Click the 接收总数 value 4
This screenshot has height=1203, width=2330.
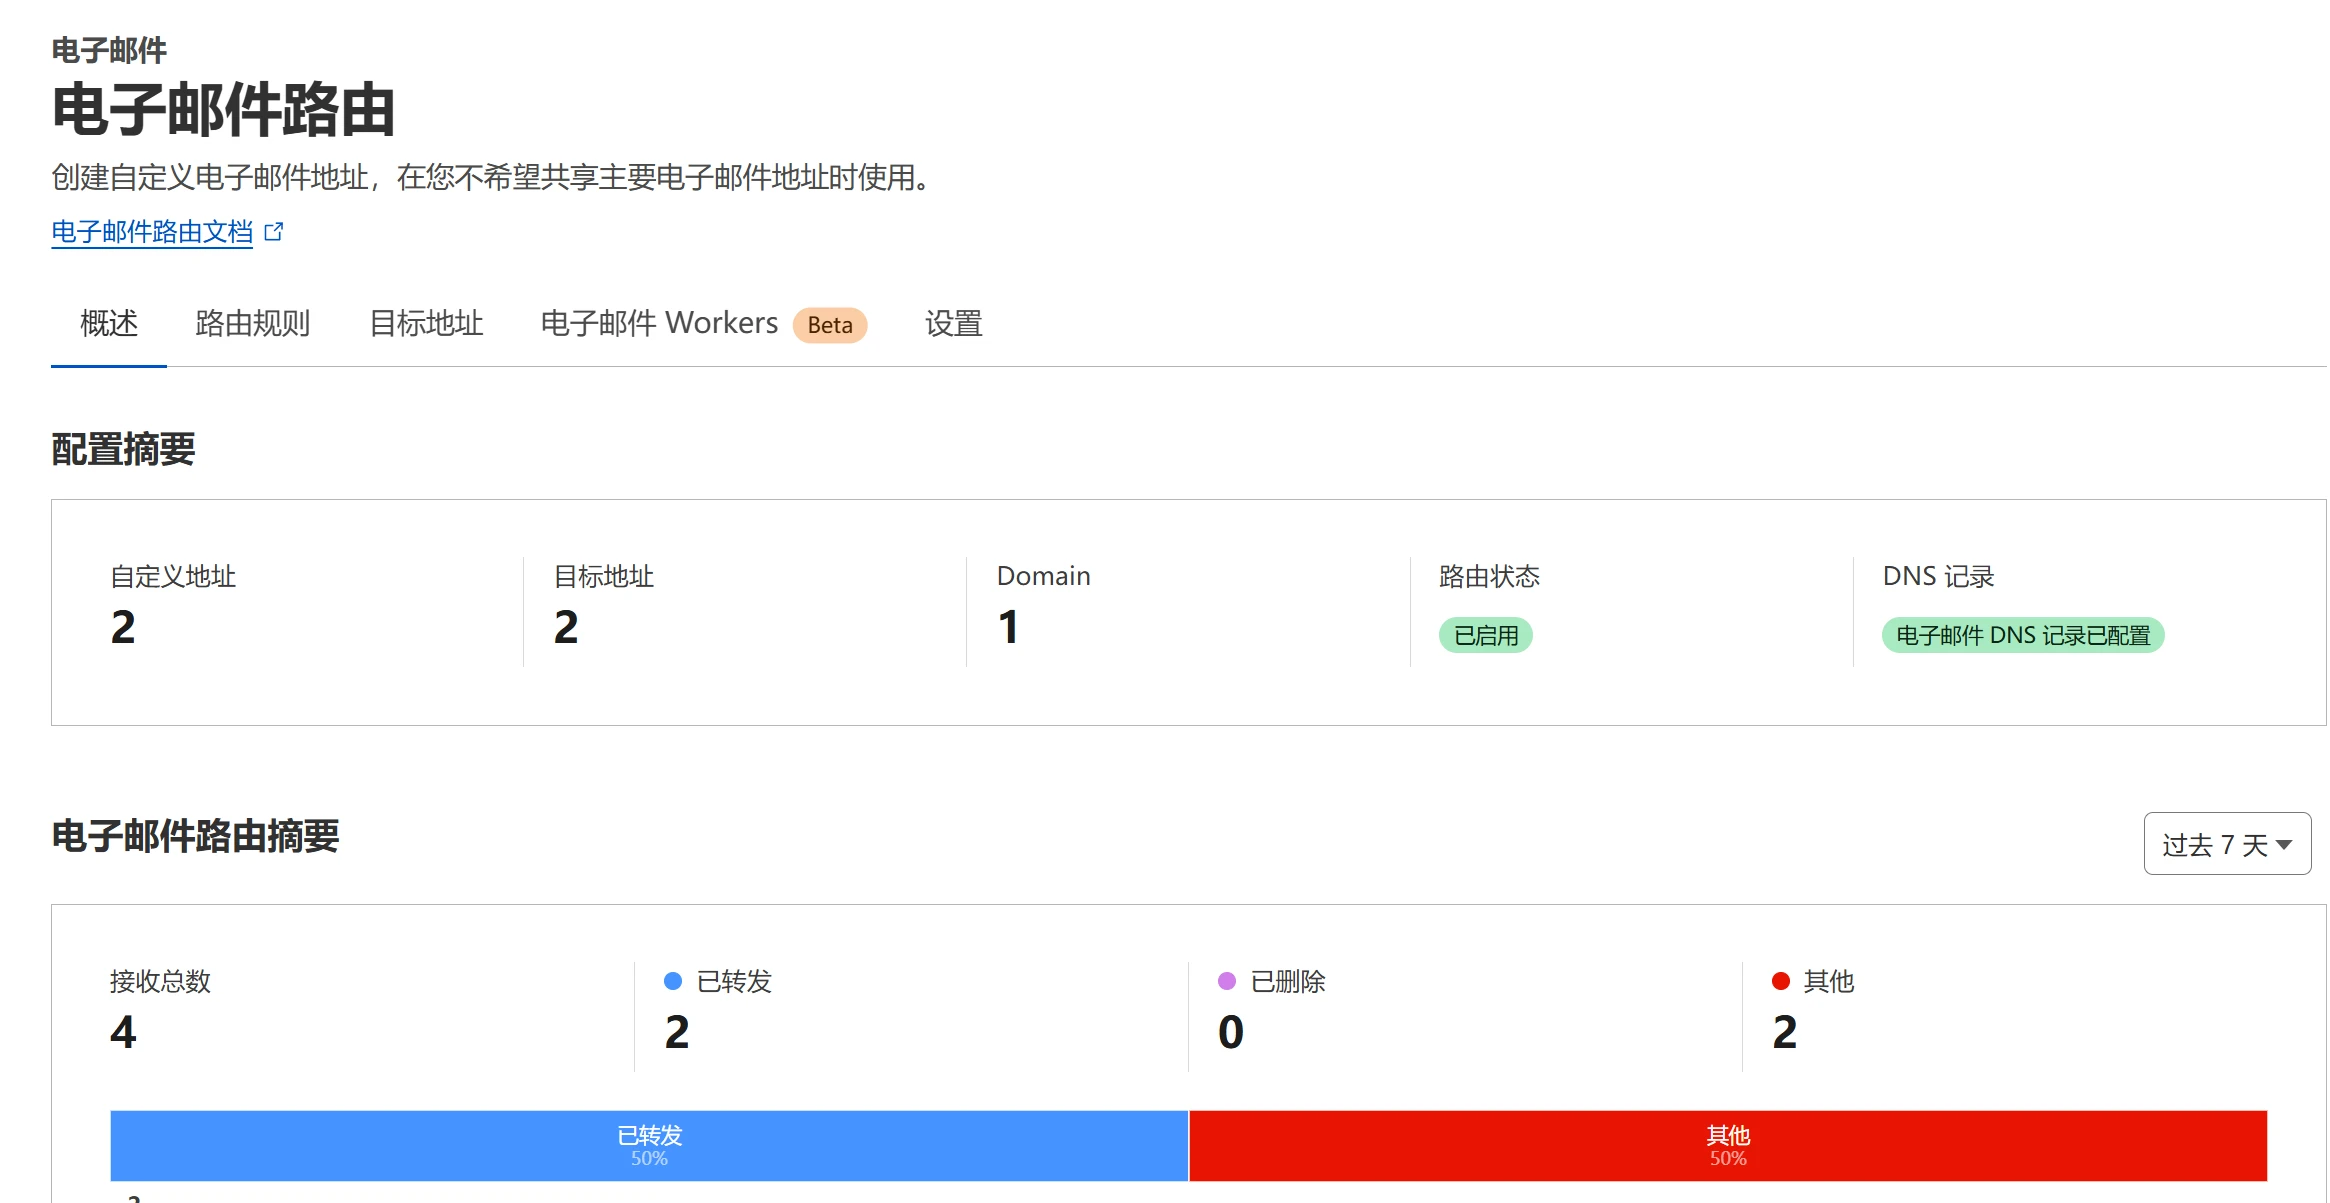click(123, 1032)
